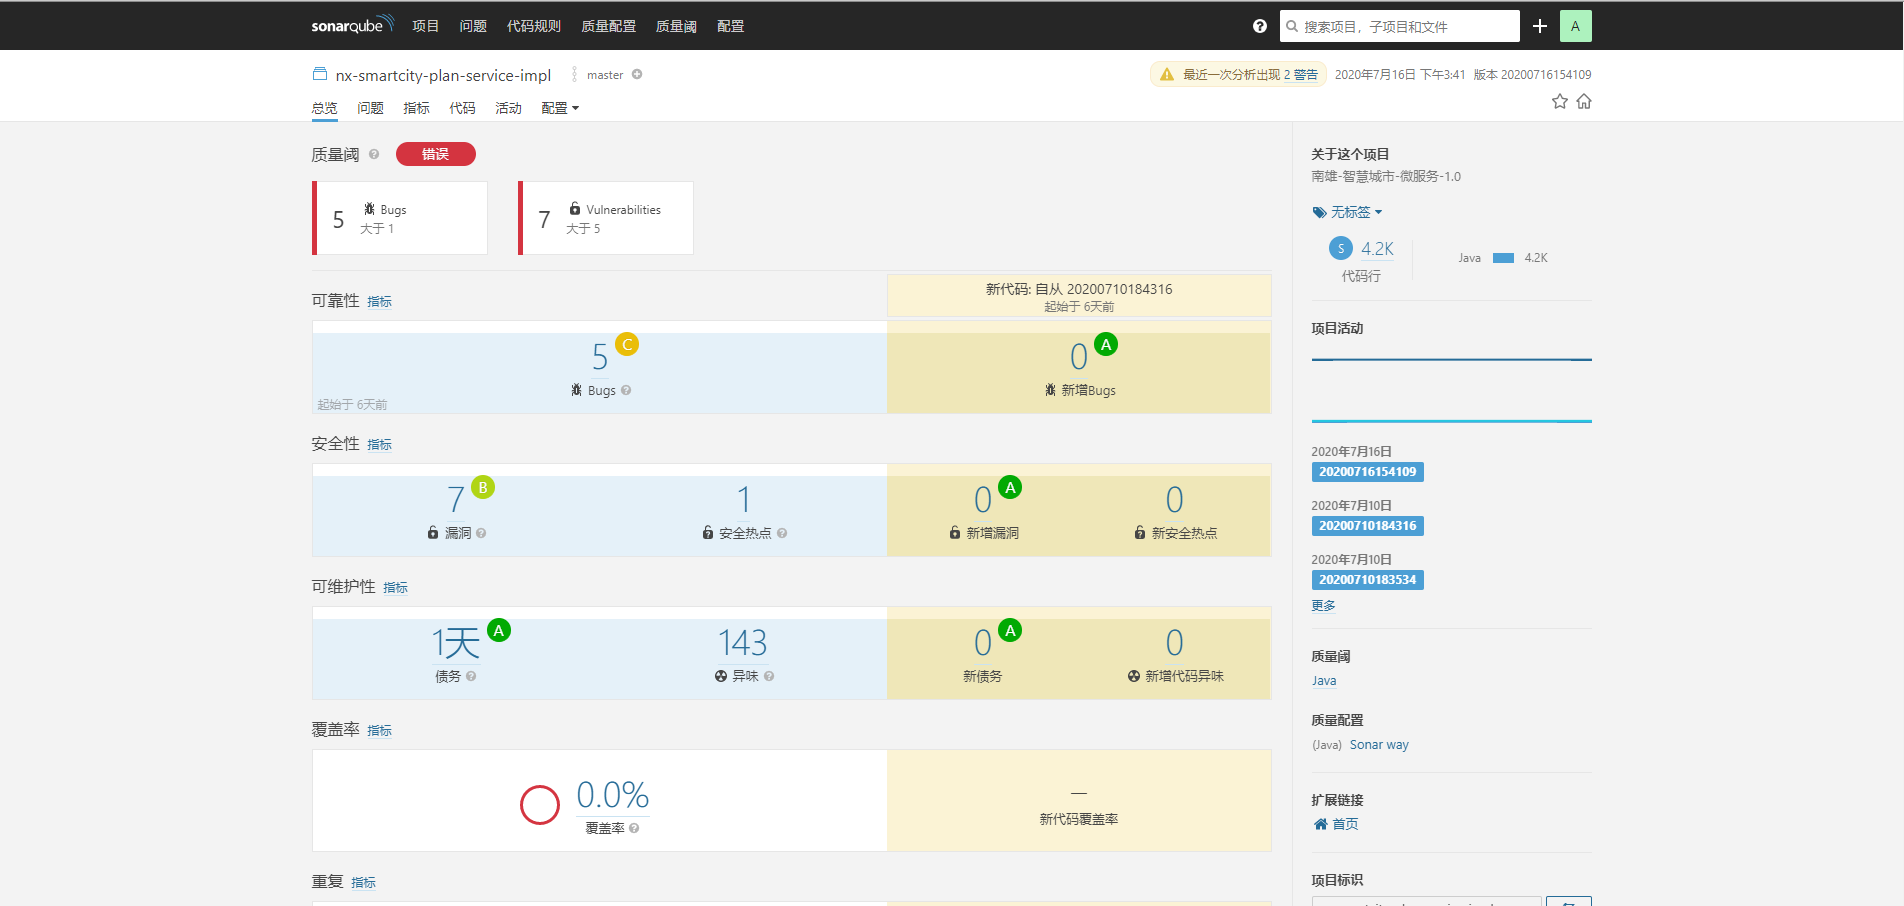Switch to the 活动 project tab

click(509, 108)
